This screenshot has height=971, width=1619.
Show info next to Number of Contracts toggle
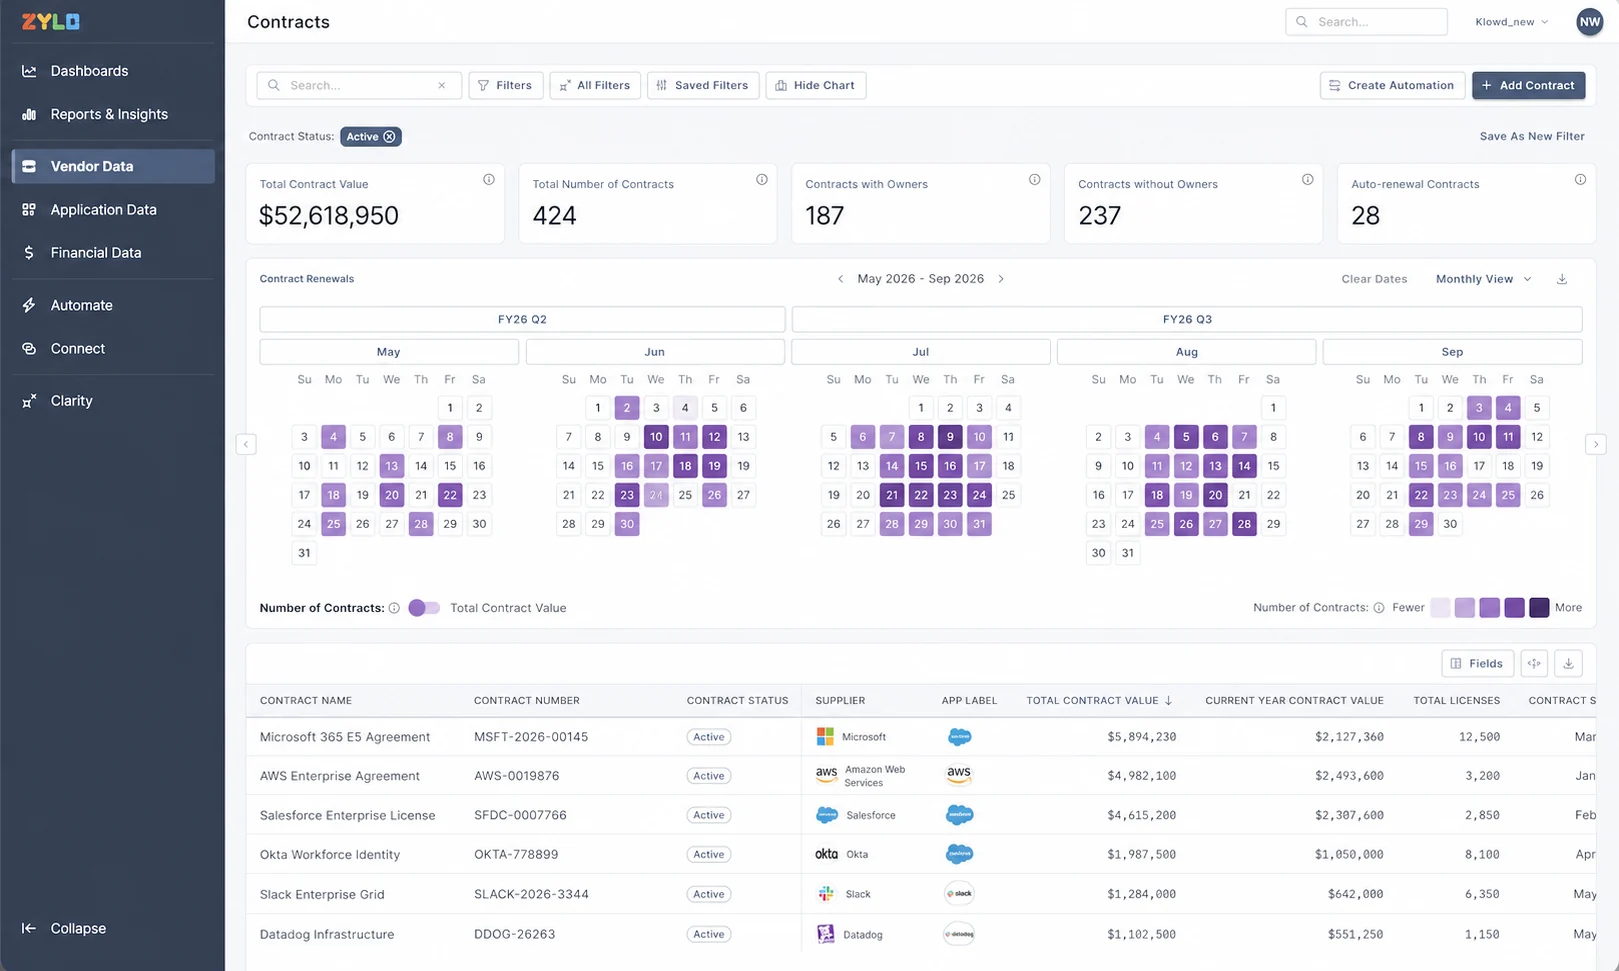(394, 608)
